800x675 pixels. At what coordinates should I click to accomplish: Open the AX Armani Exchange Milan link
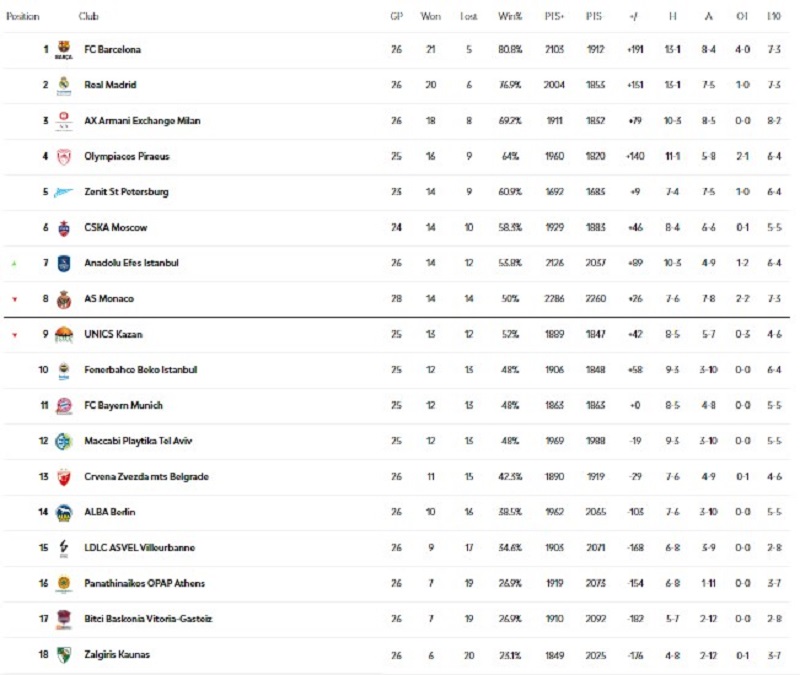click(x=143, y=121)
